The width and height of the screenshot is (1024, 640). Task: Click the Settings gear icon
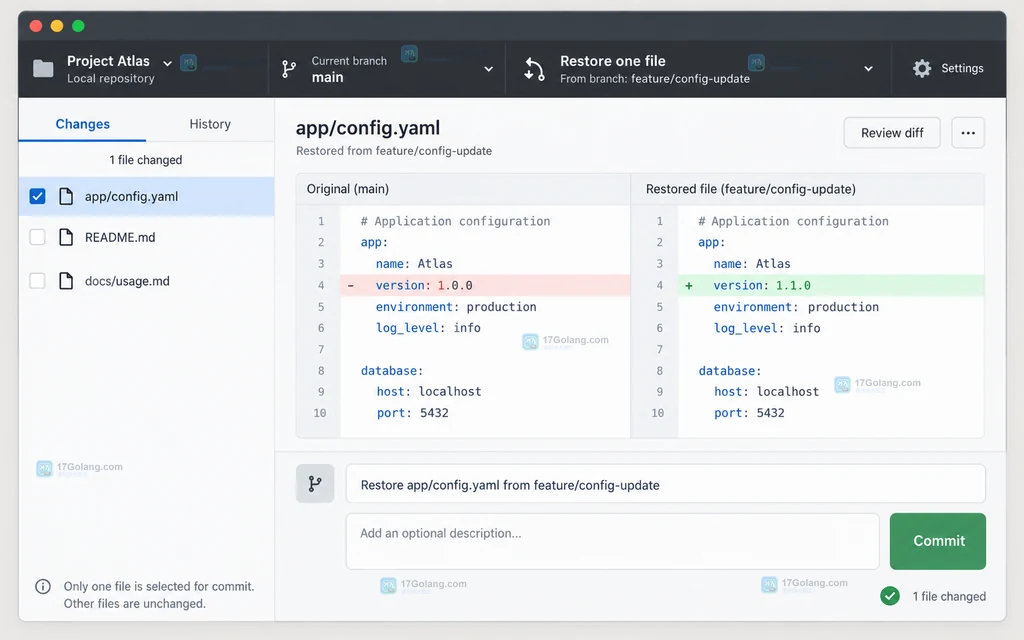[x=921, y=68]
